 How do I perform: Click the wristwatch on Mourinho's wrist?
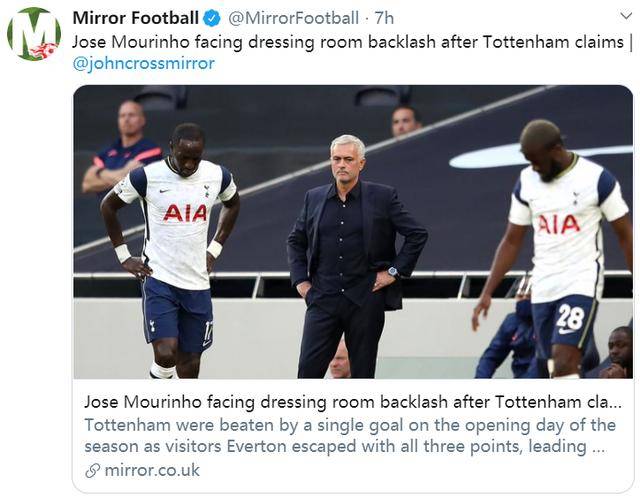pyautogui.click(x=393, y=271)
